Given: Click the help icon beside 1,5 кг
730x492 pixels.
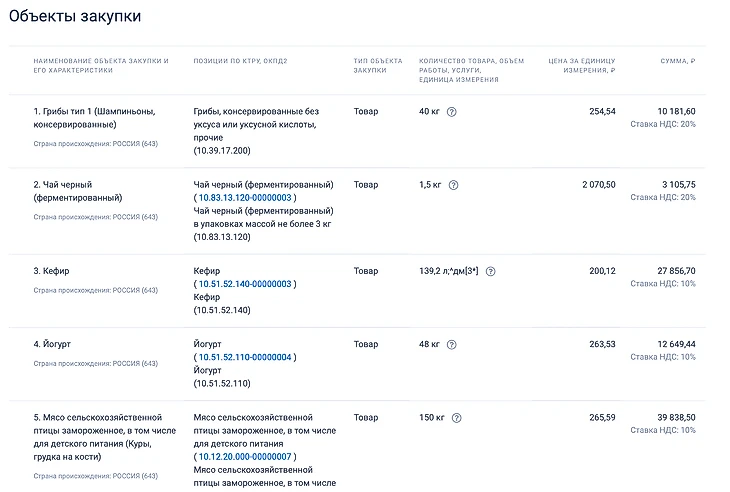Looking at the screenshot, I should (x=454, y=185).
